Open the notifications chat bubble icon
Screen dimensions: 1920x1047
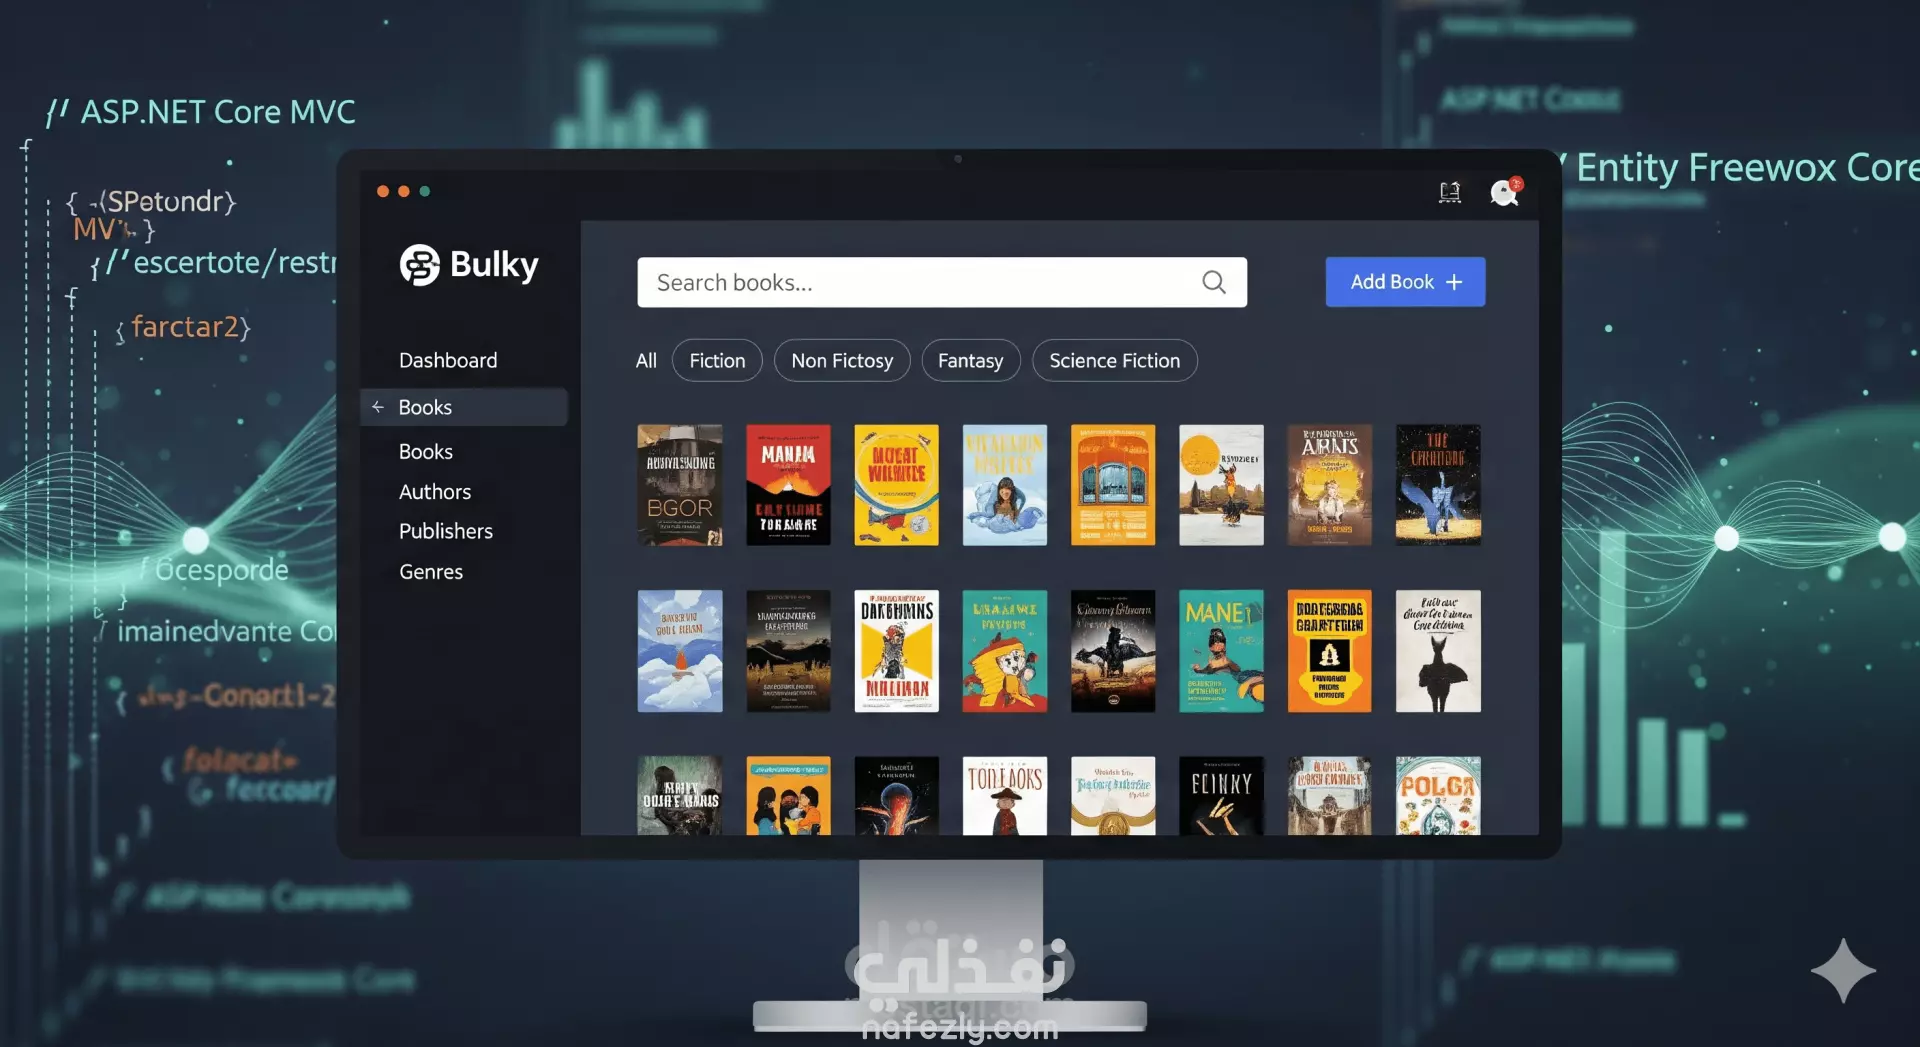pyautogui.click(x=1505, y=192)
